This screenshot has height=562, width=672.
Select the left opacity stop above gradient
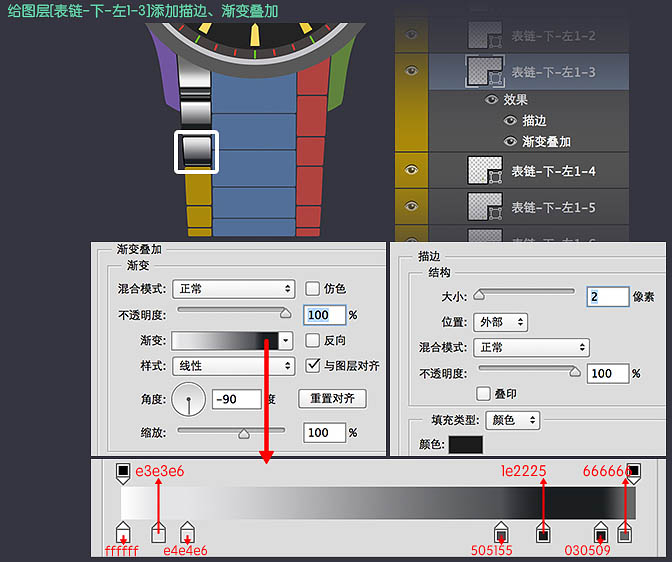tap(123, 473)
